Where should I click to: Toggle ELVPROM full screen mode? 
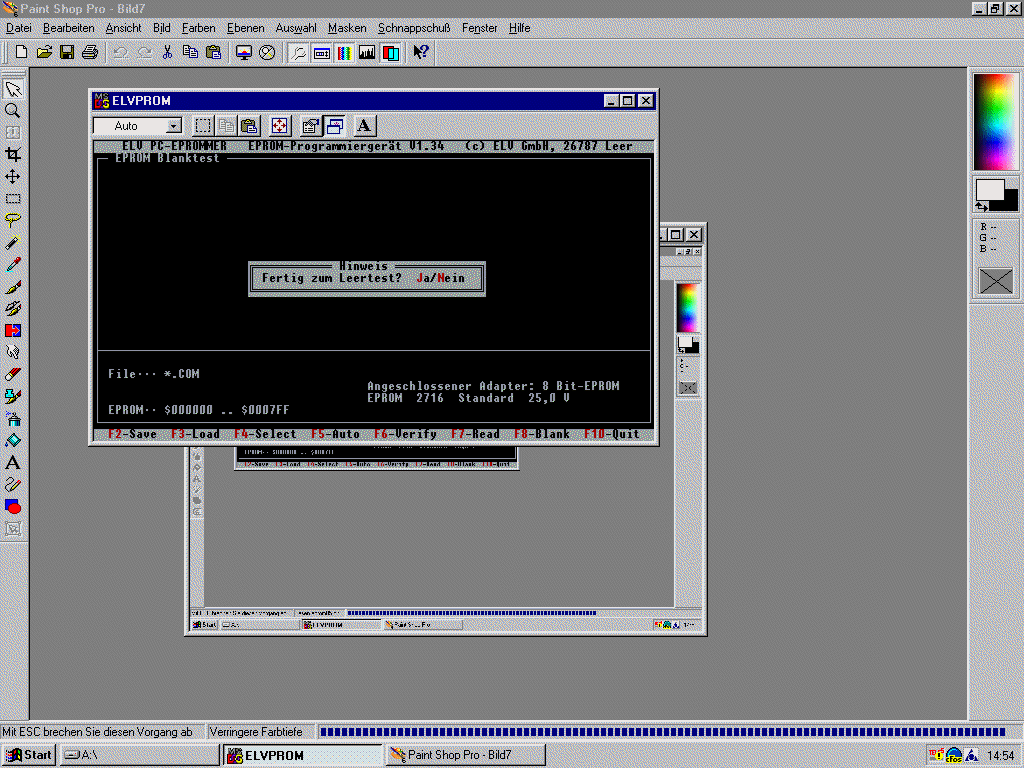pos(280,125)
